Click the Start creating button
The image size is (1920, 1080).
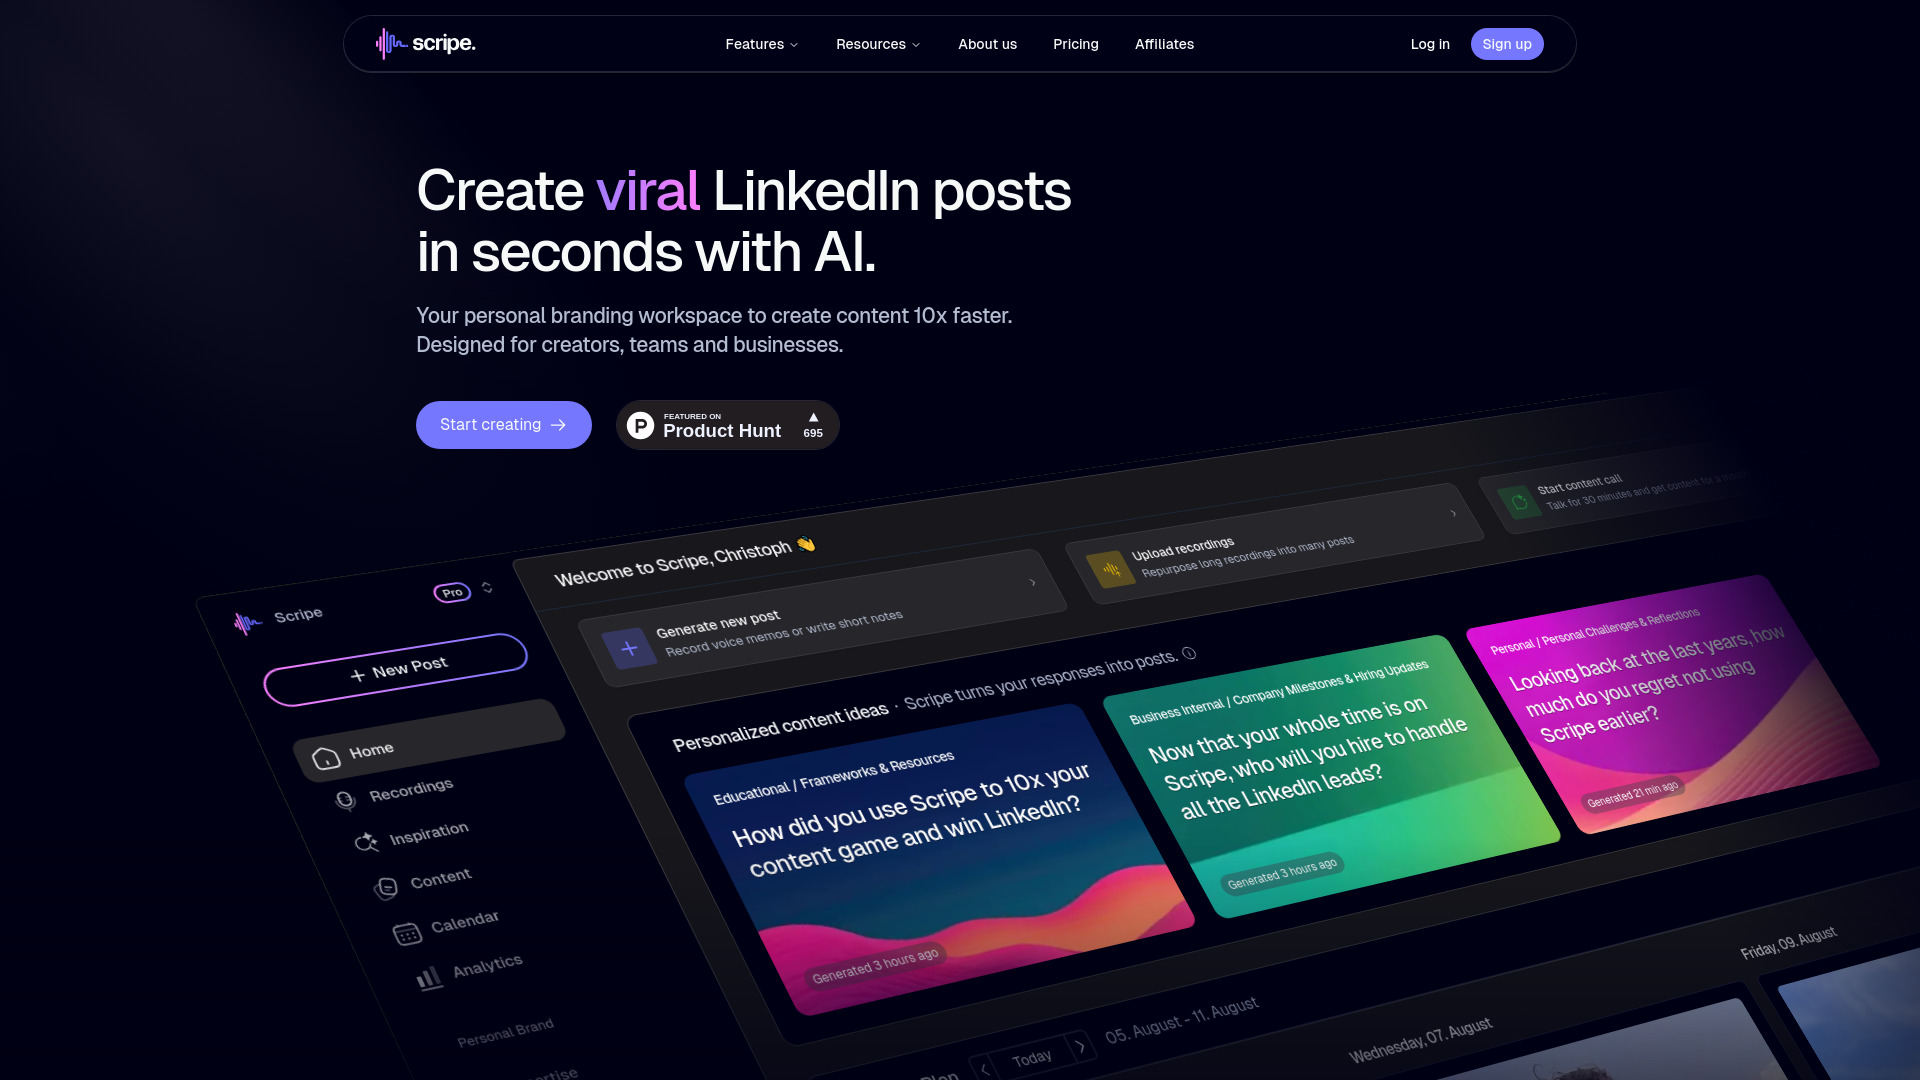pos(502,425)
